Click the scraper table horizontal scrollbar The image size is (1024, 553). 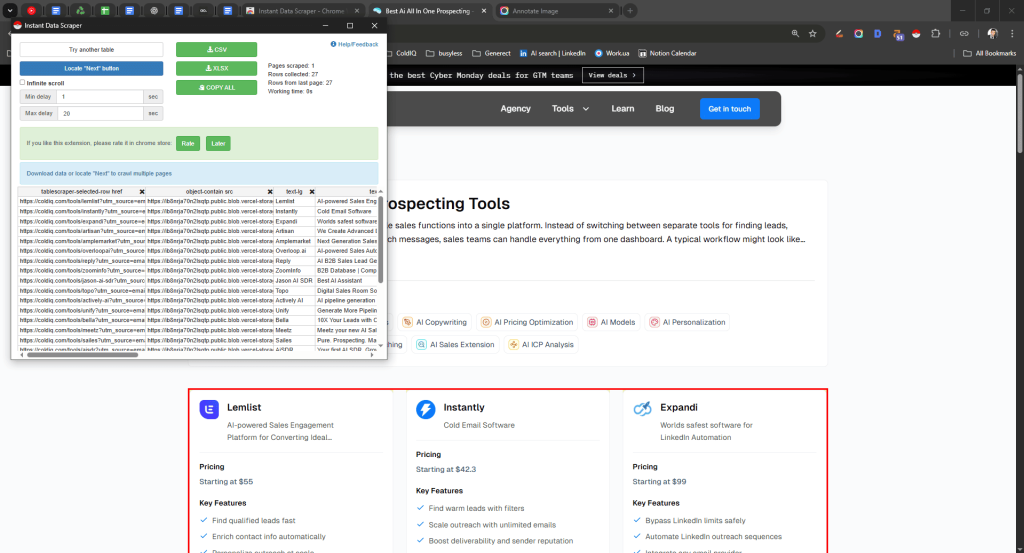click(x=83, y=355)
